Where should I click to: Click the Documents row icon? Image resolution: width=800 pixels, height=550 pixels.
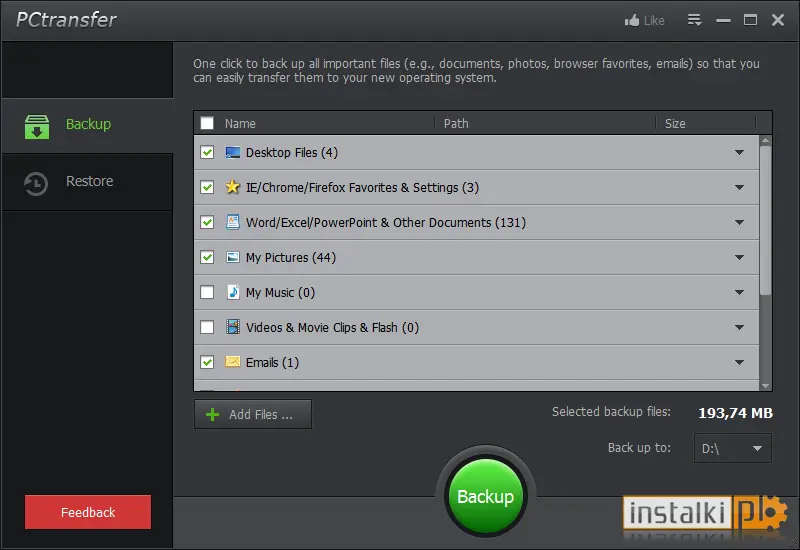pyautogui.click(x=233, y=222)
